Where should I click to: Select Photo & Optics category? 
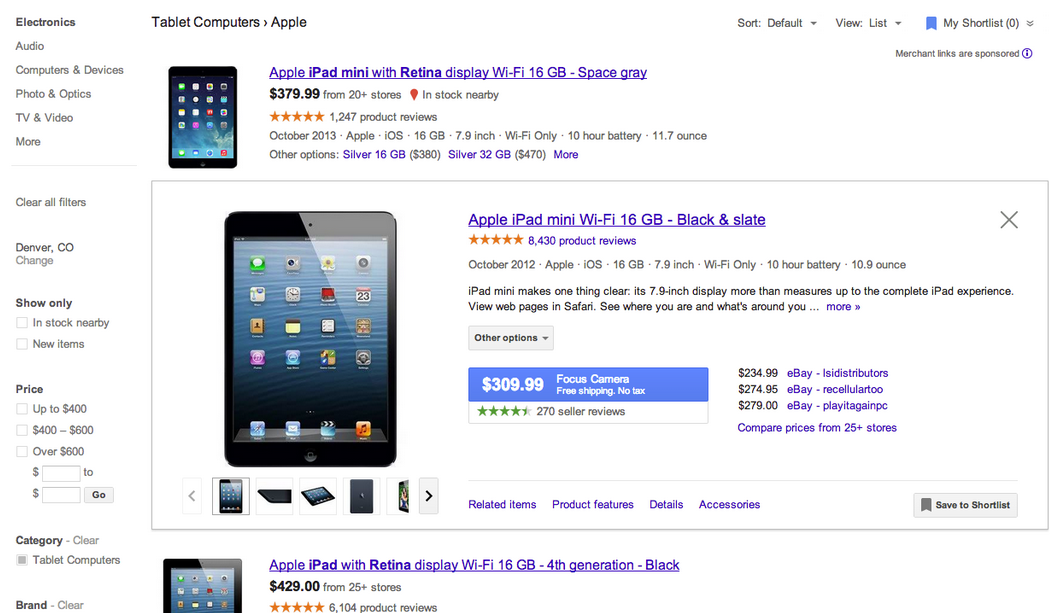[x=54, y=94]
